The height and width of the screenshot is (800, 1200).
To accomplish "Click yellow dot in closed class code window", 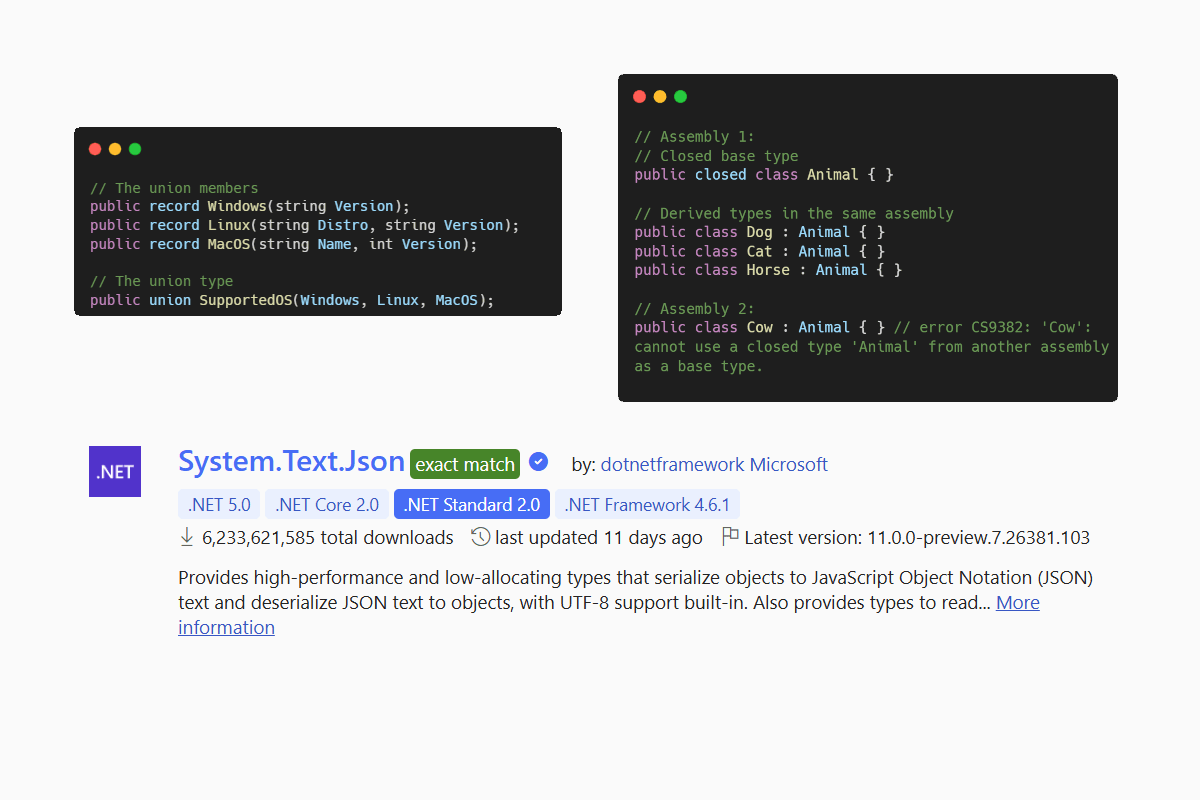I will (x=660, y=96).
